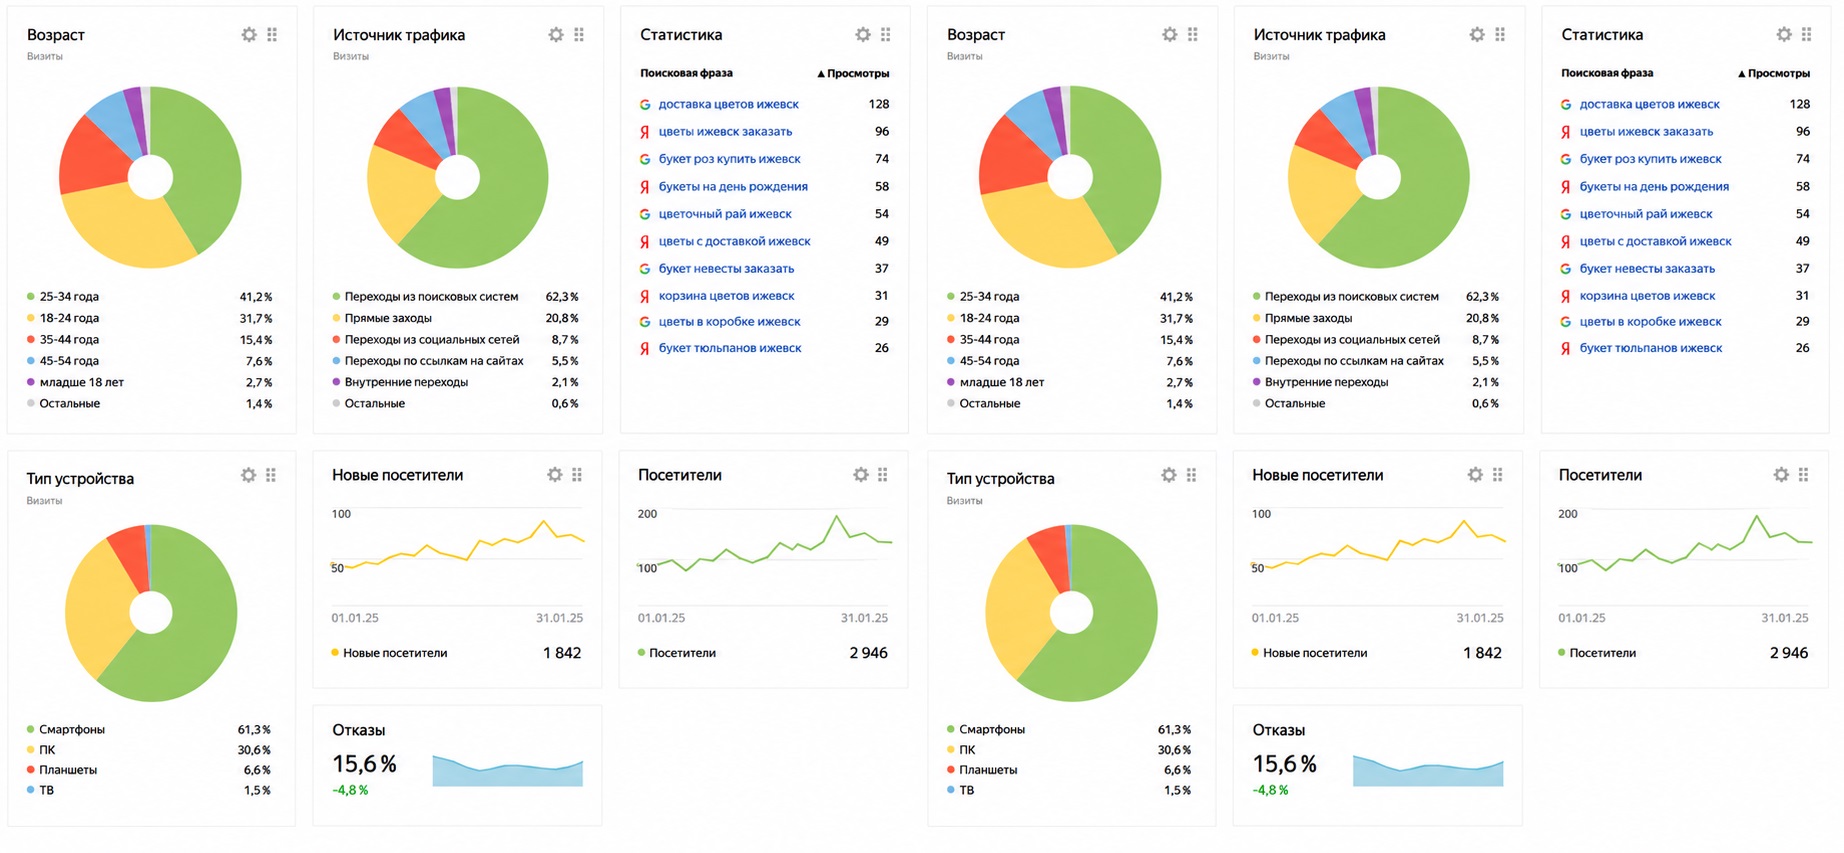Viewport: 1844px width, 853px height.
Task: Open "цветы ижевск заказать" phrase in left Статистика
Action: click(x=725, y=131)
